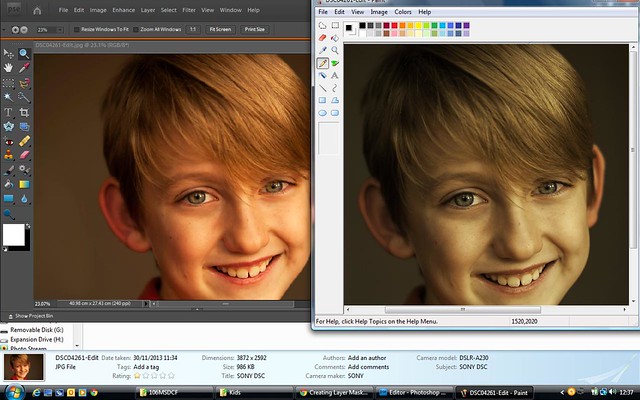
Task: Select the Zoom tool in Photoshop Elements toolbox
Action: [23, 53]
